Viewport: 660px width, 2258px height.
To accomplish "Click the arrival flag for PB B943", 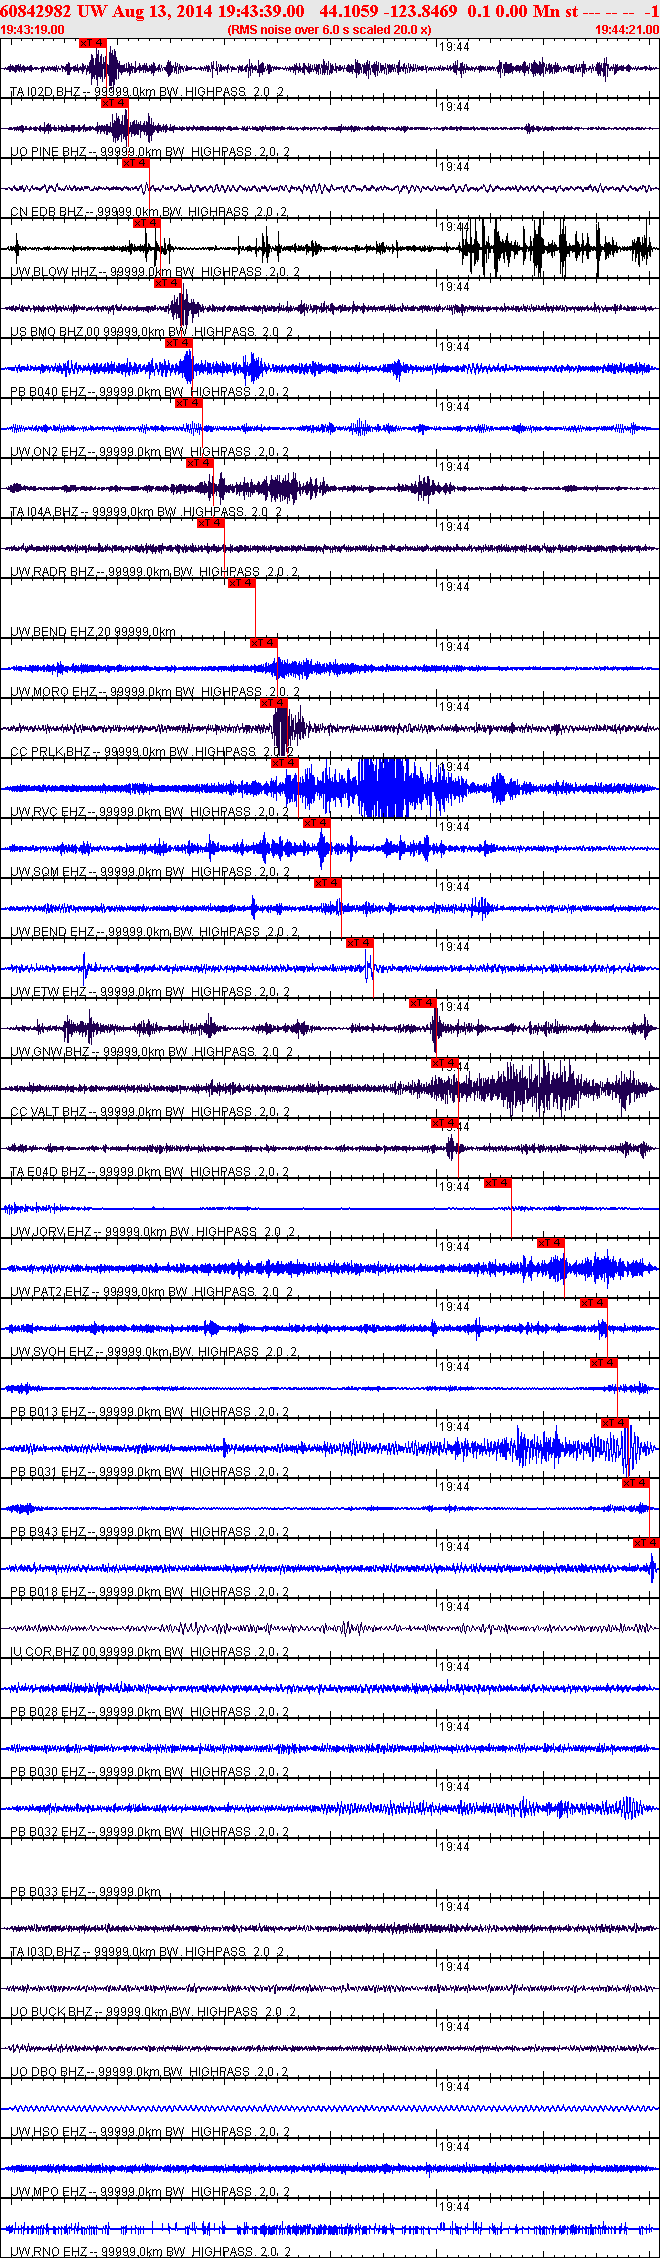I will coord(635,1483).
